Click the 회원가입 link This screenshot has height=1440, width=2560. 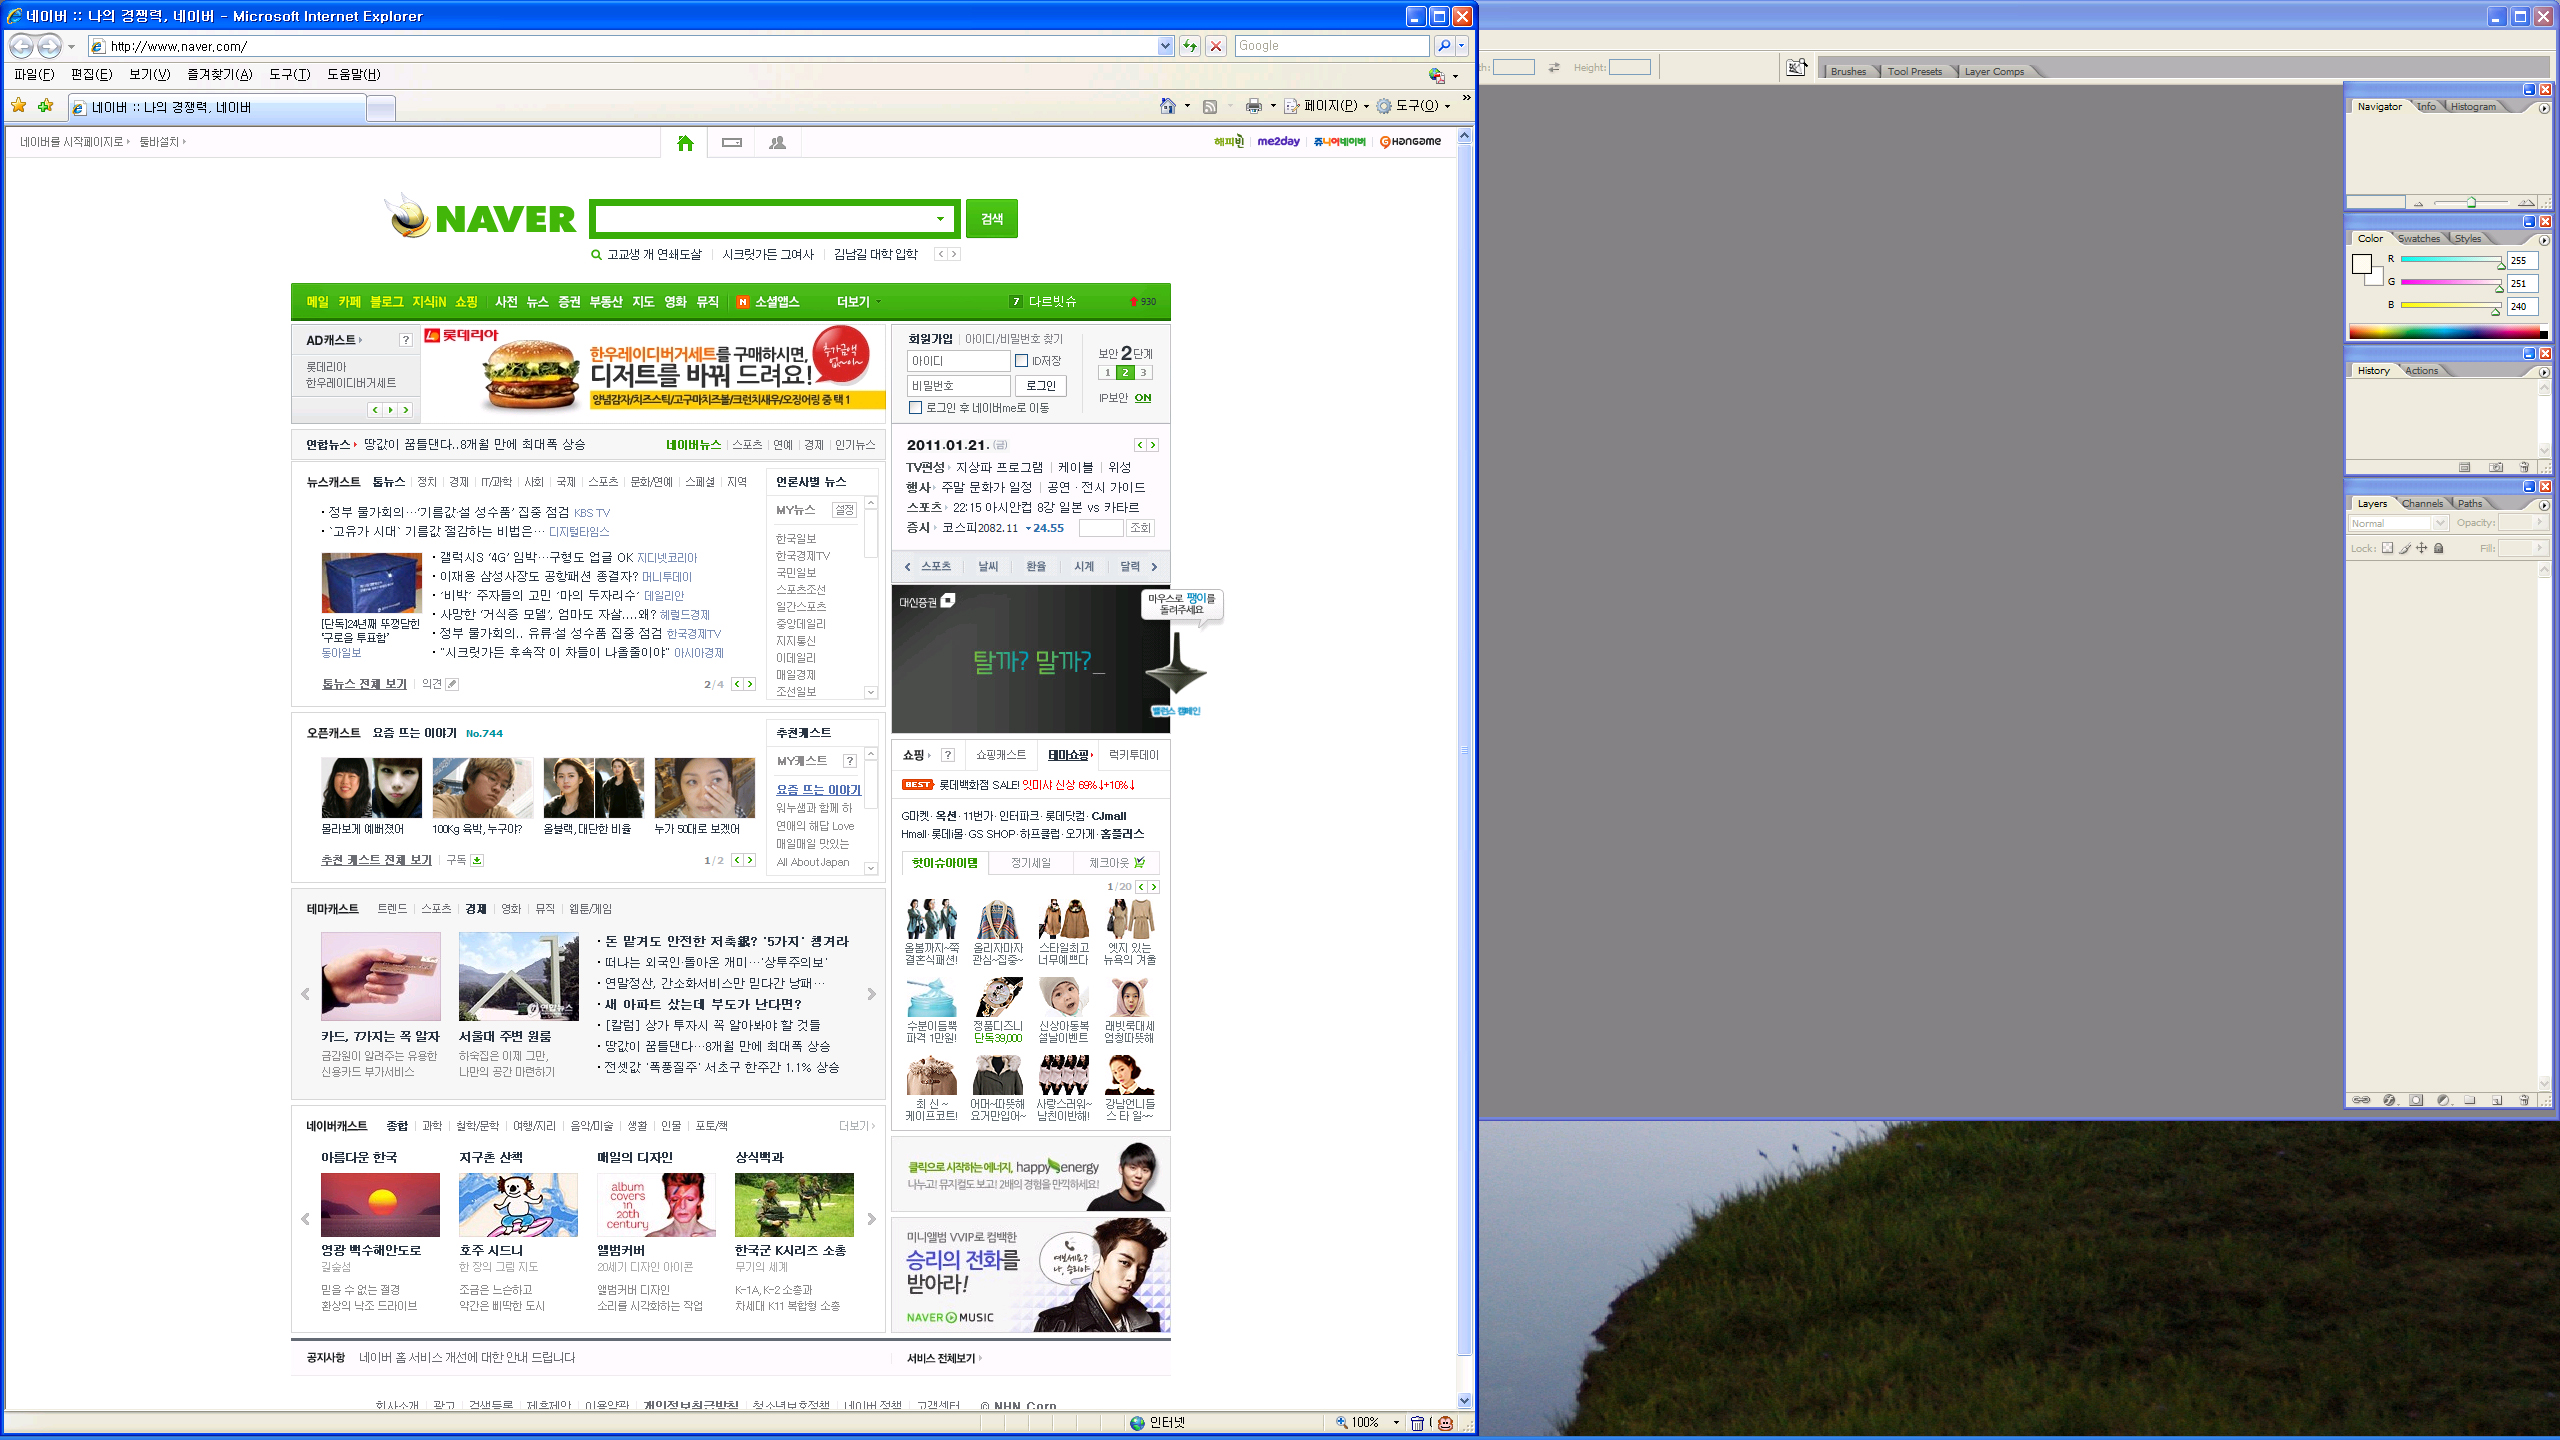pyautogui.click(x=930, y=339)
